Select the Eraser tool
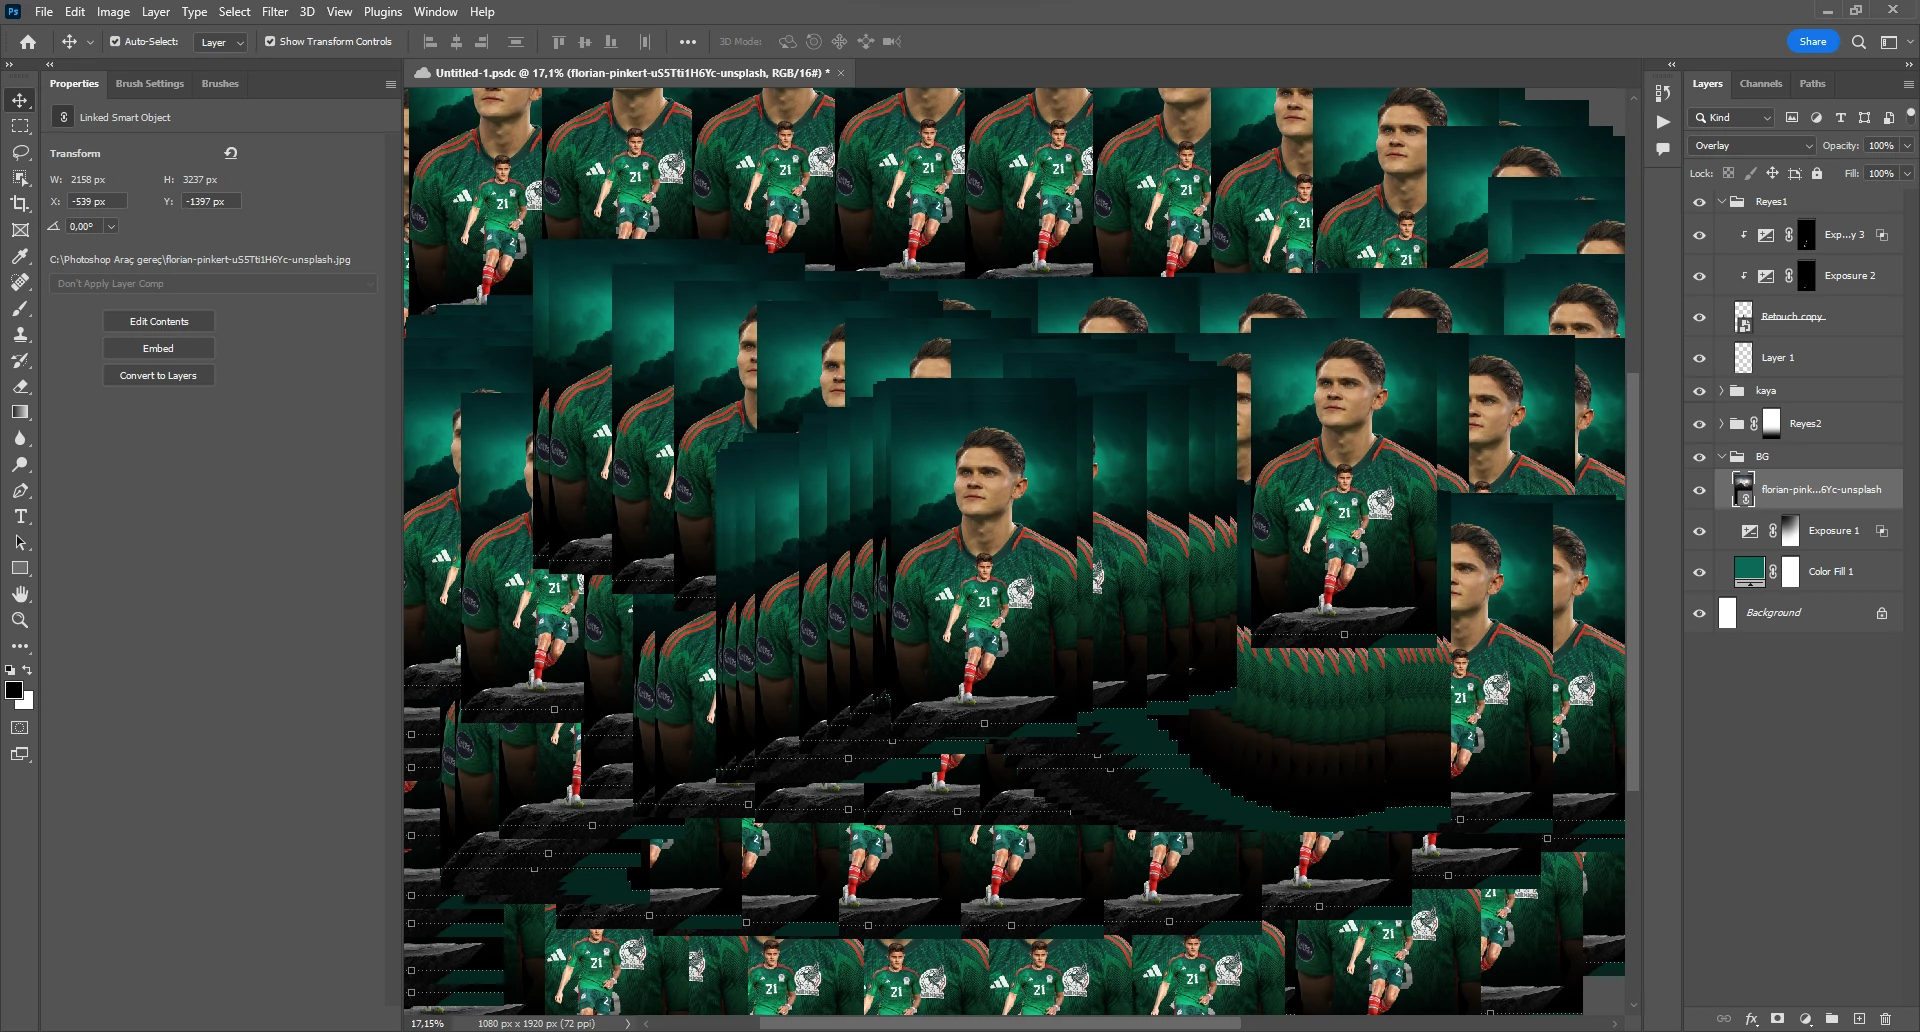 [20, 386]
